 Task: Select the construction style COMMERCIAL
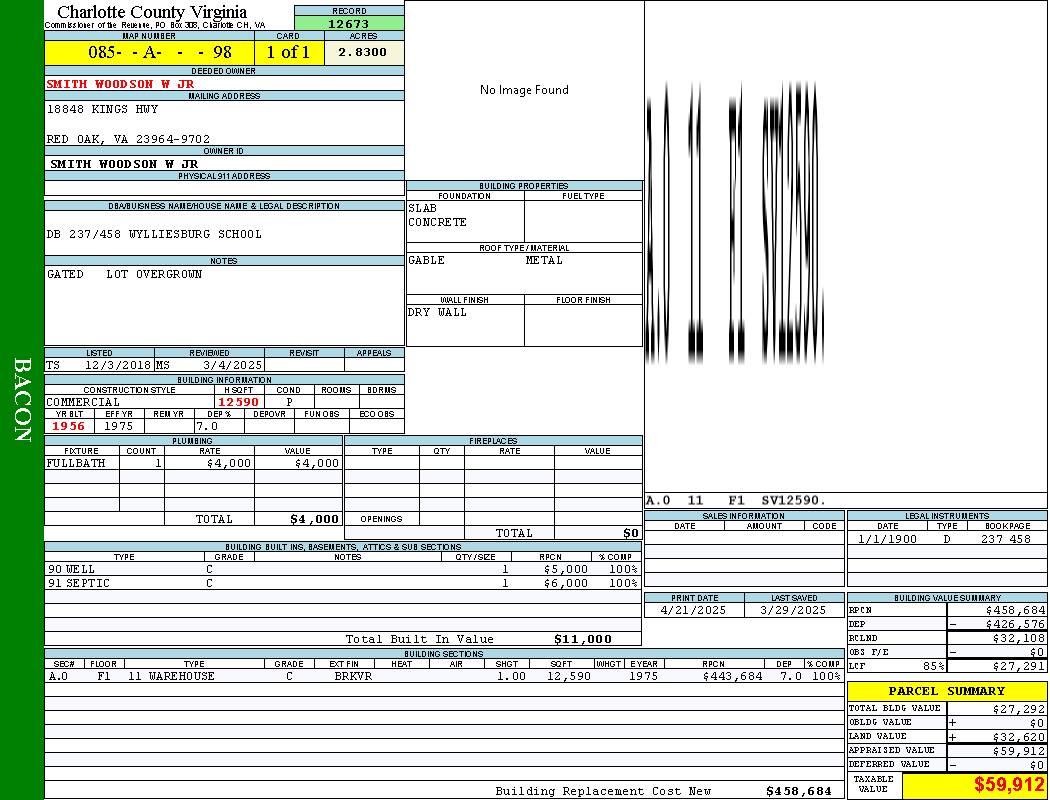(83, 402)
